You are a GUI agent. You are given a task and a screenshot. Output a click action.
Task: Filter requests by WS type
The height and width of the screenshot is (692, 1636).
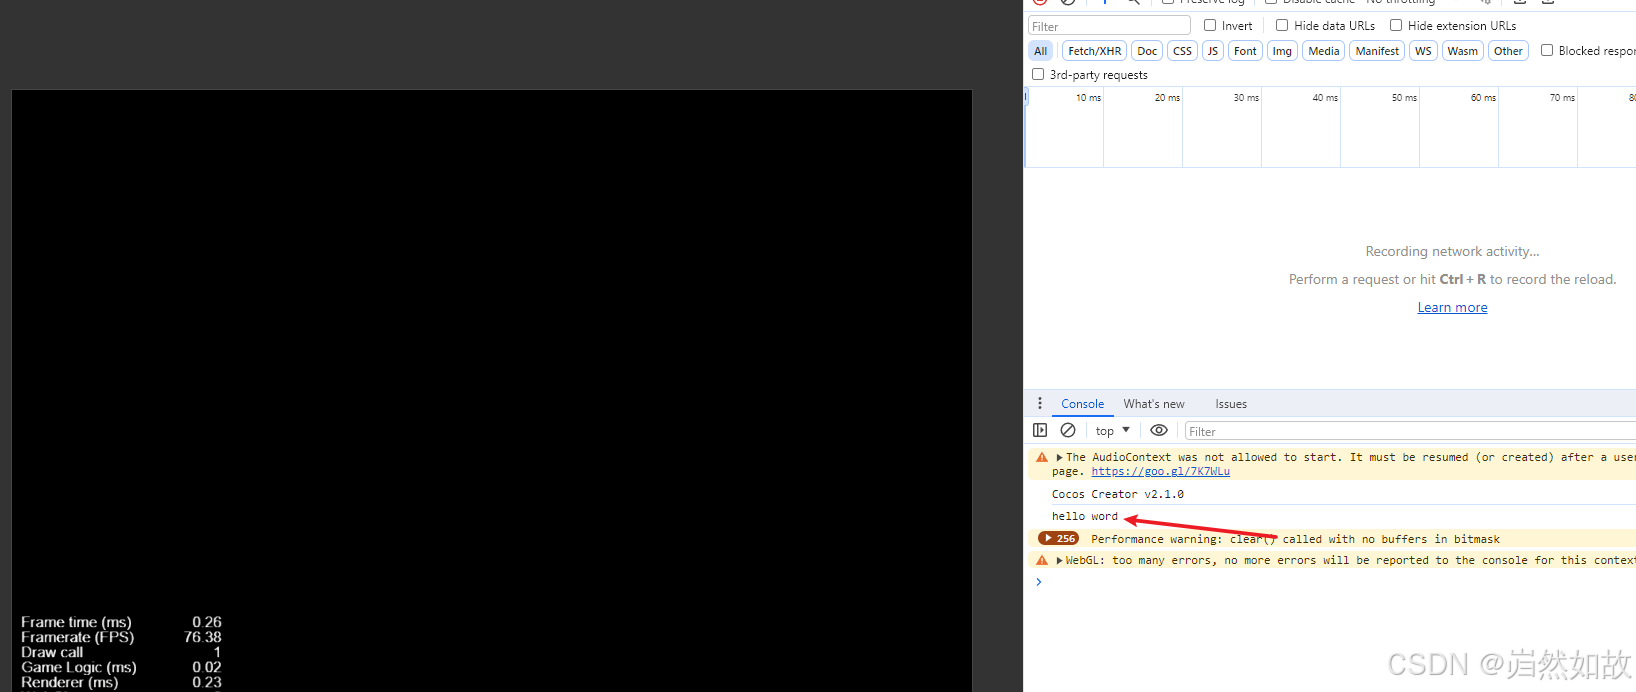coord(1423,51)
